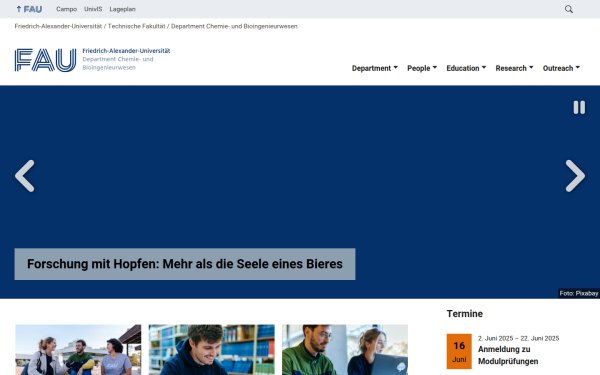The width and height of the screenshot is (600, 375).
Task: Open thumbnail of three students sitting outdoors
Action: (x=78, y=350)
